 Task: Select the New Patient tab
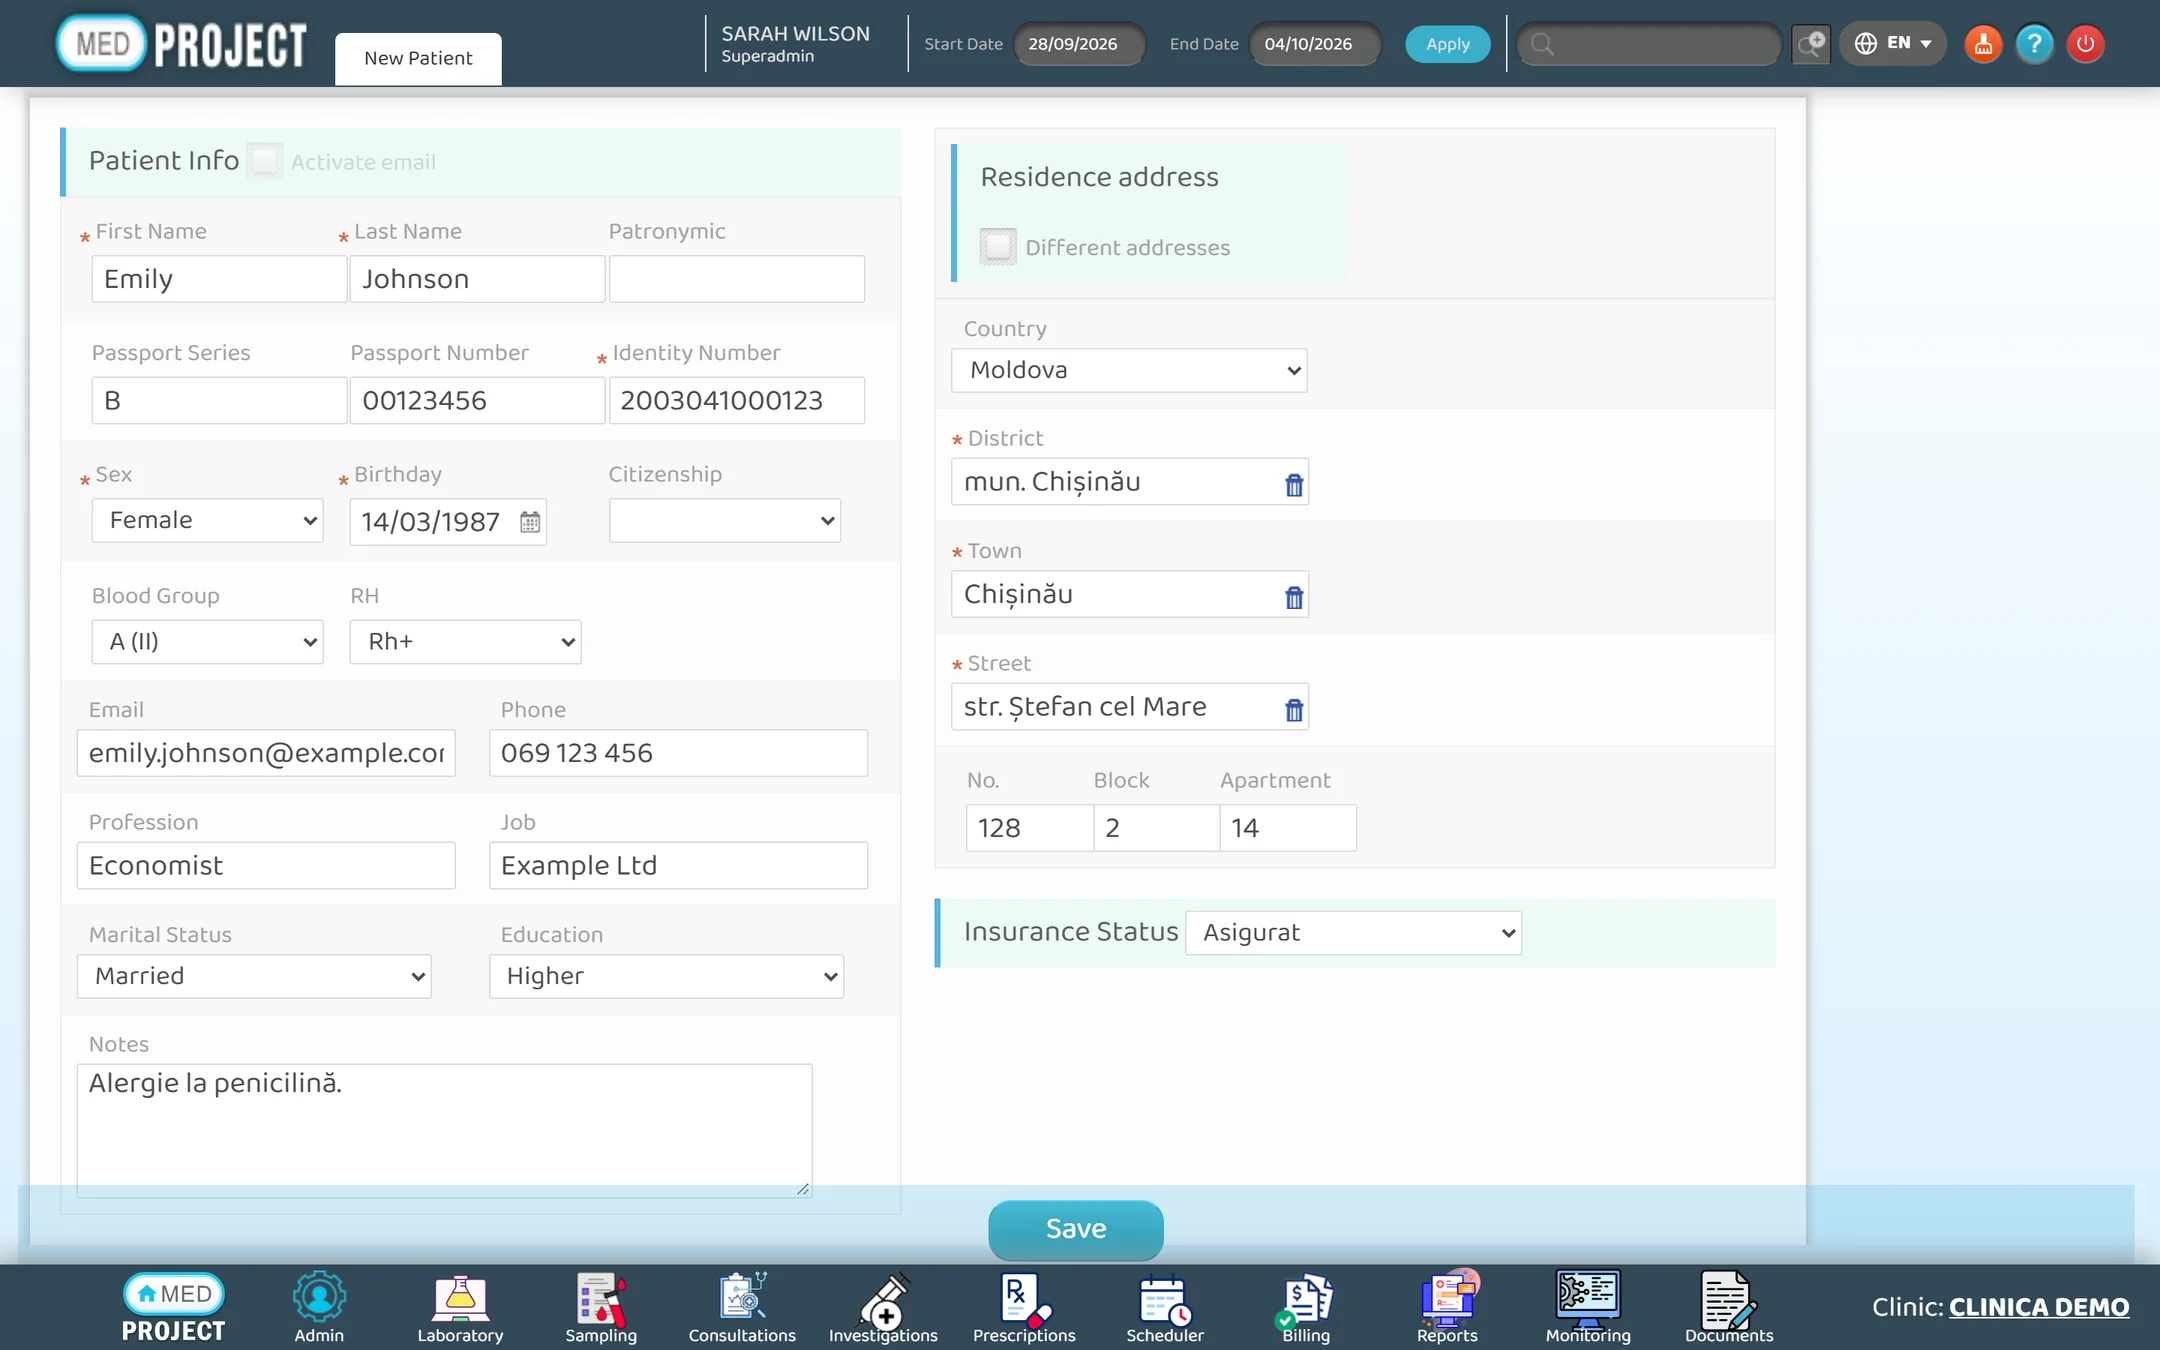pos(418,58)
